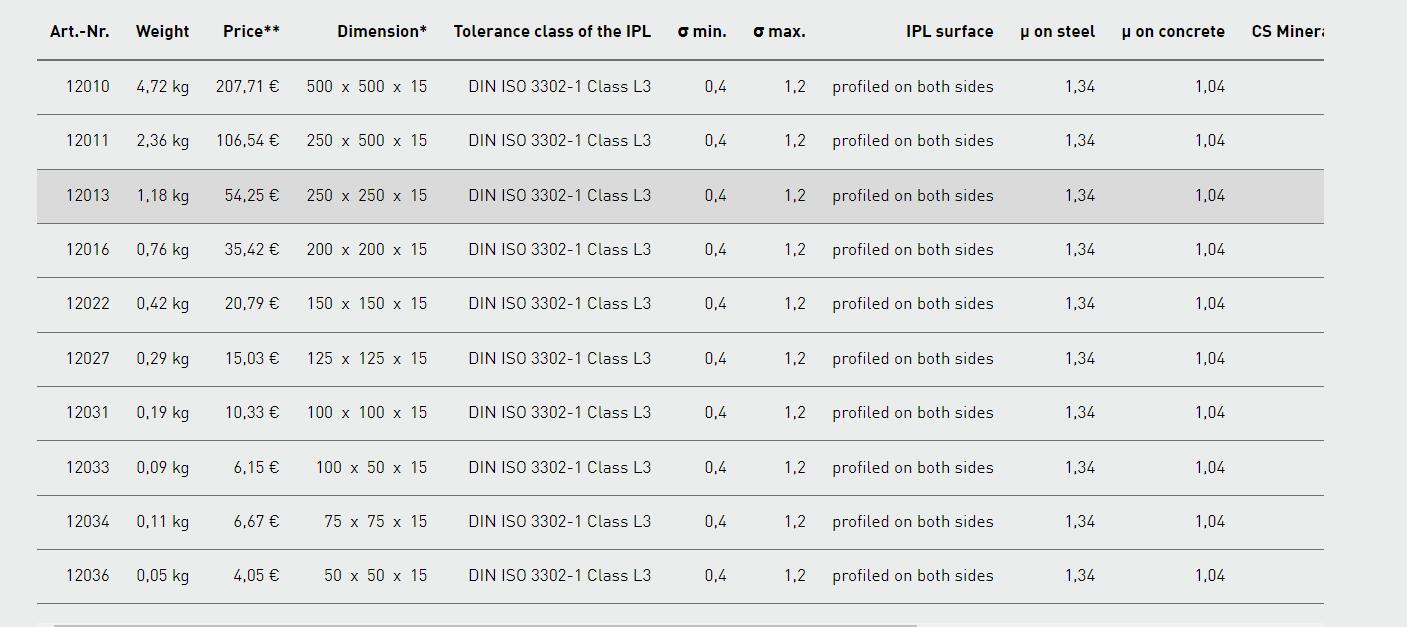Click dimension 75 x 75 x 15
This screenshot has height=627, width=1407.
coord(375,522)
